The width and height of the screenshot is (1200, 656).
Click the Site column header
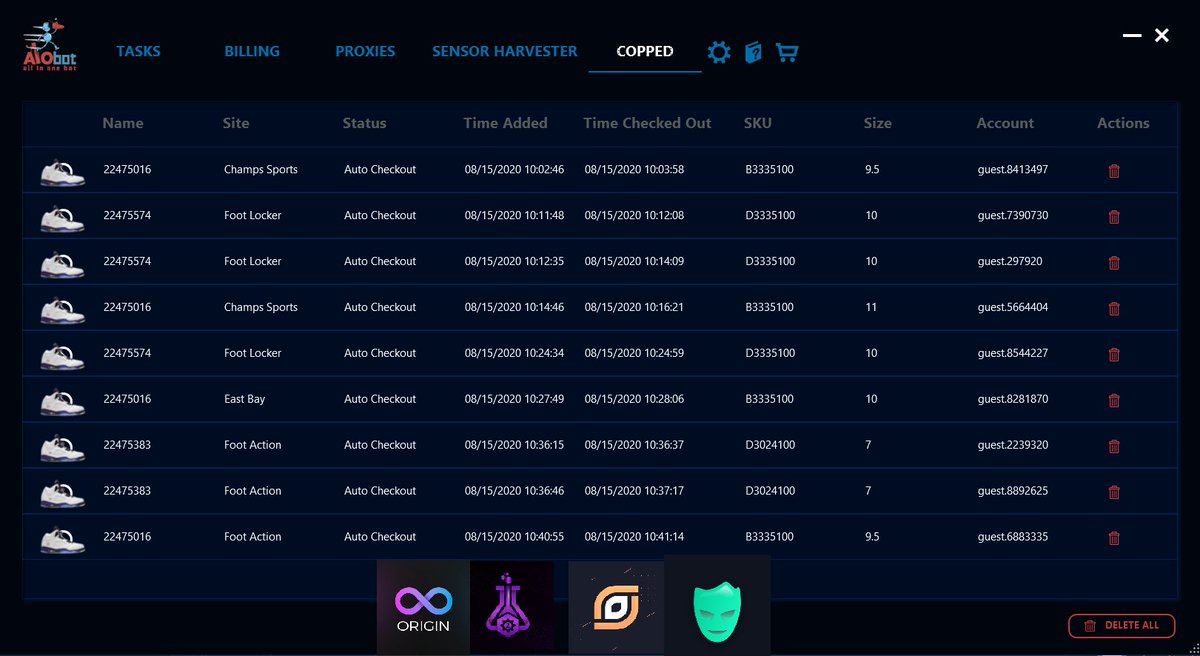pos(236,123)
